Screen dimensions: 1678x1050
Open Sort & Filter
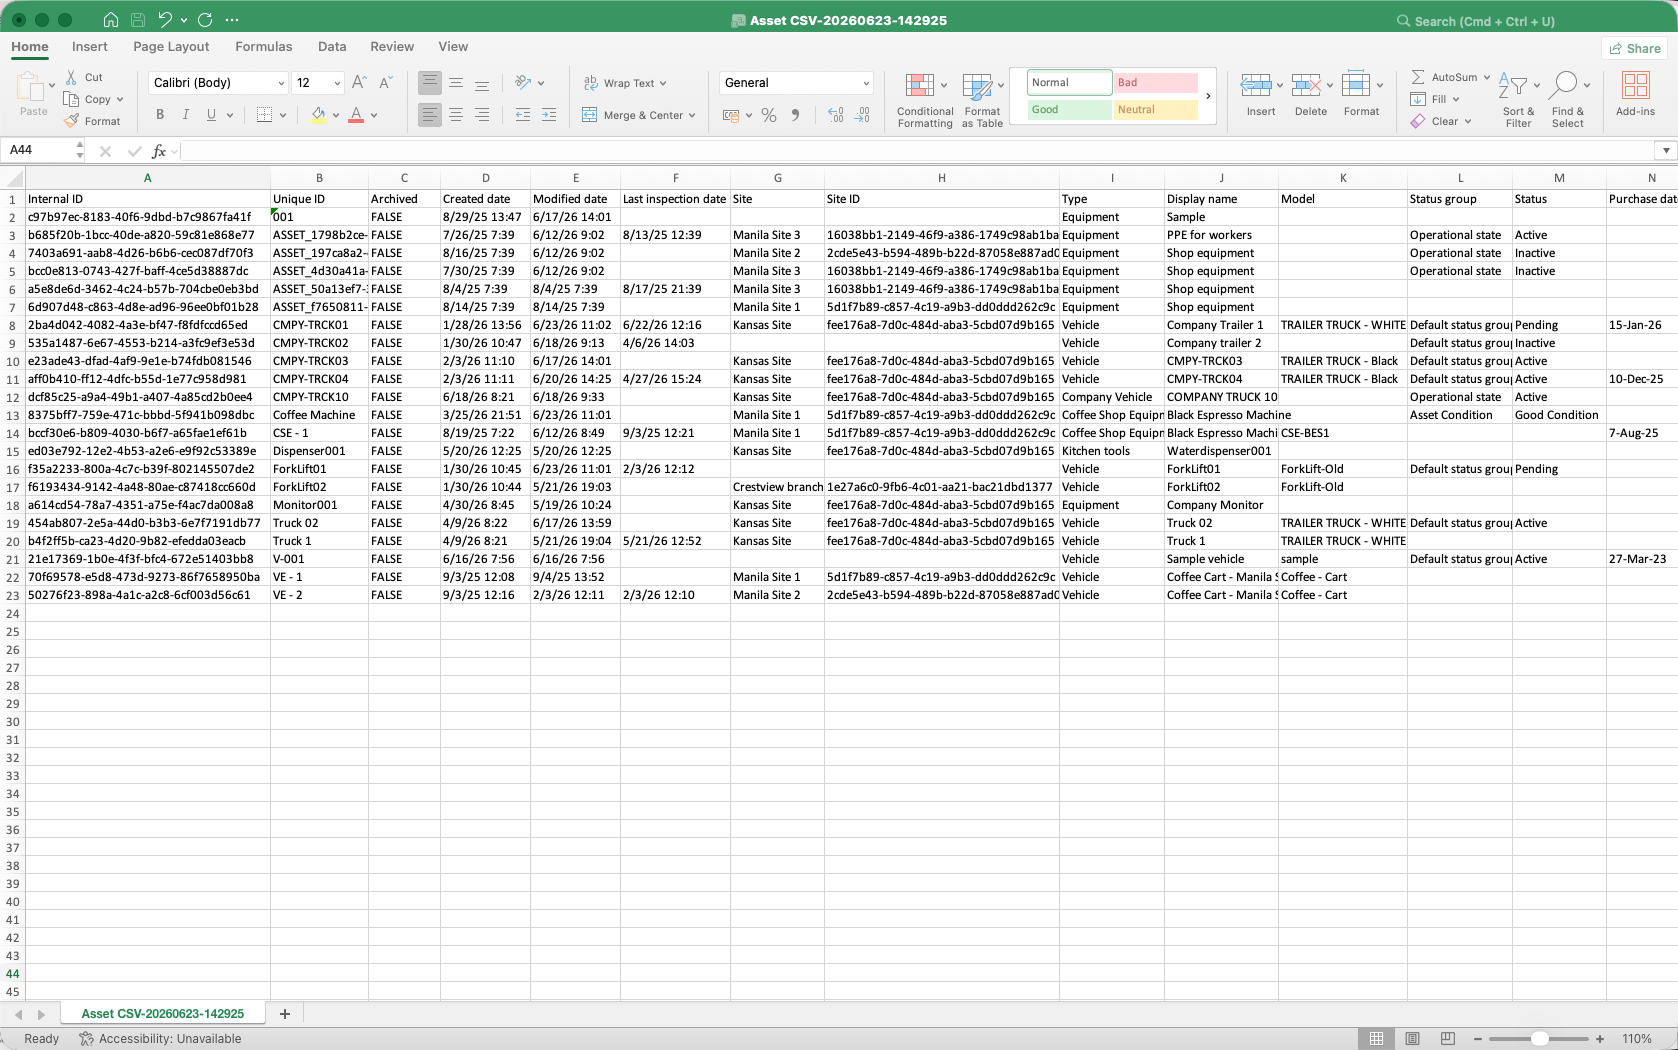pyautogui.click(x=1518, y=100)
